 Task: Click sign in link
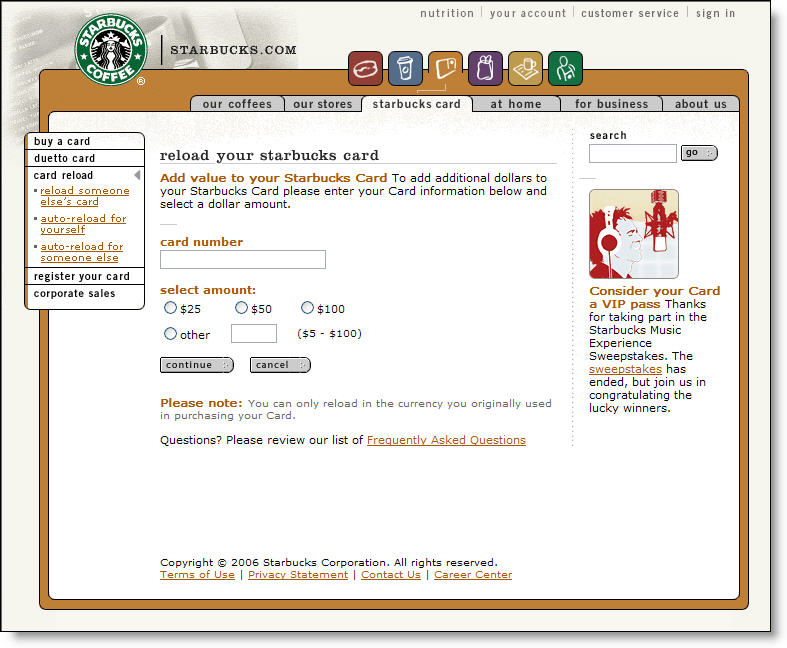[x=715, y=13]
